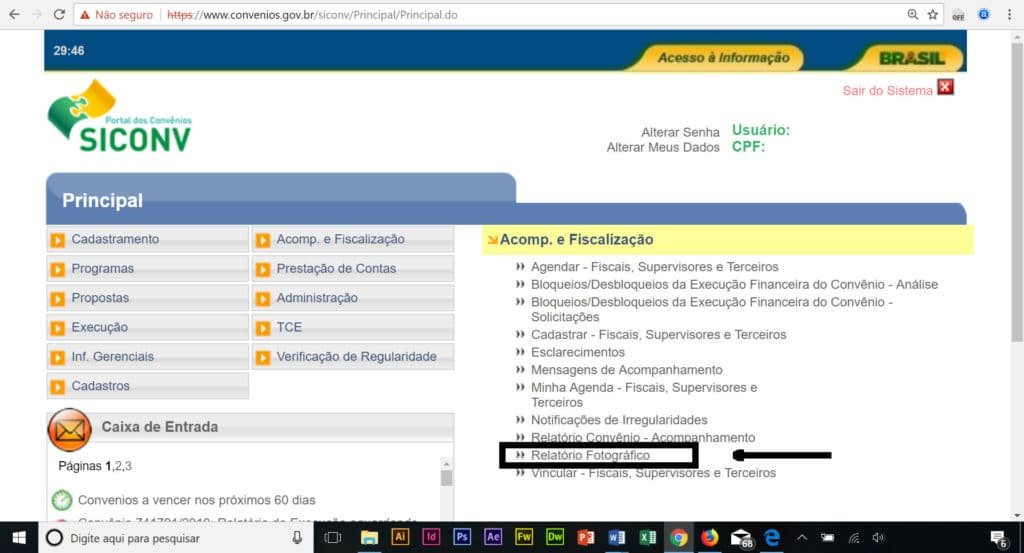The height and width of the screenshot is (553, 1024).
Task: Click the red X logout icon
Action: pos(946,87)
